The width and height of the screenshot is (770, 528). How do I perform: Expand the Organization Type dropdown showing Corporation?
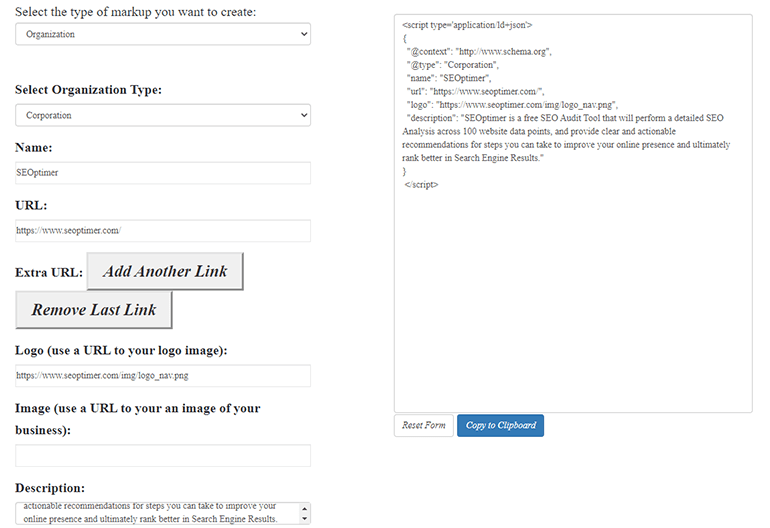click(162, 115)
